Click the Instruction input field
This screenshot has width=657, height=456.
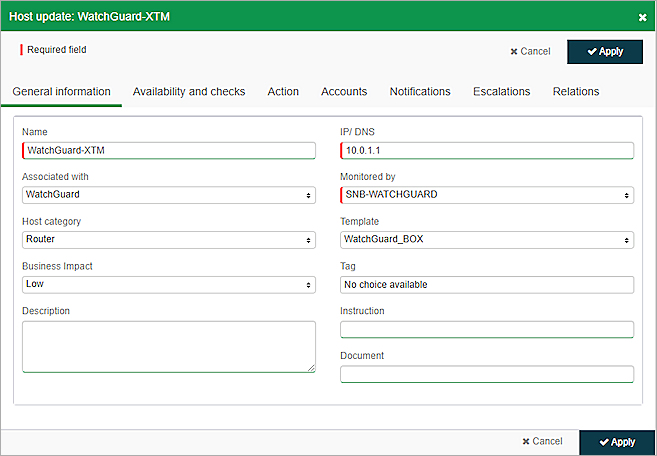tap(487, 330)
